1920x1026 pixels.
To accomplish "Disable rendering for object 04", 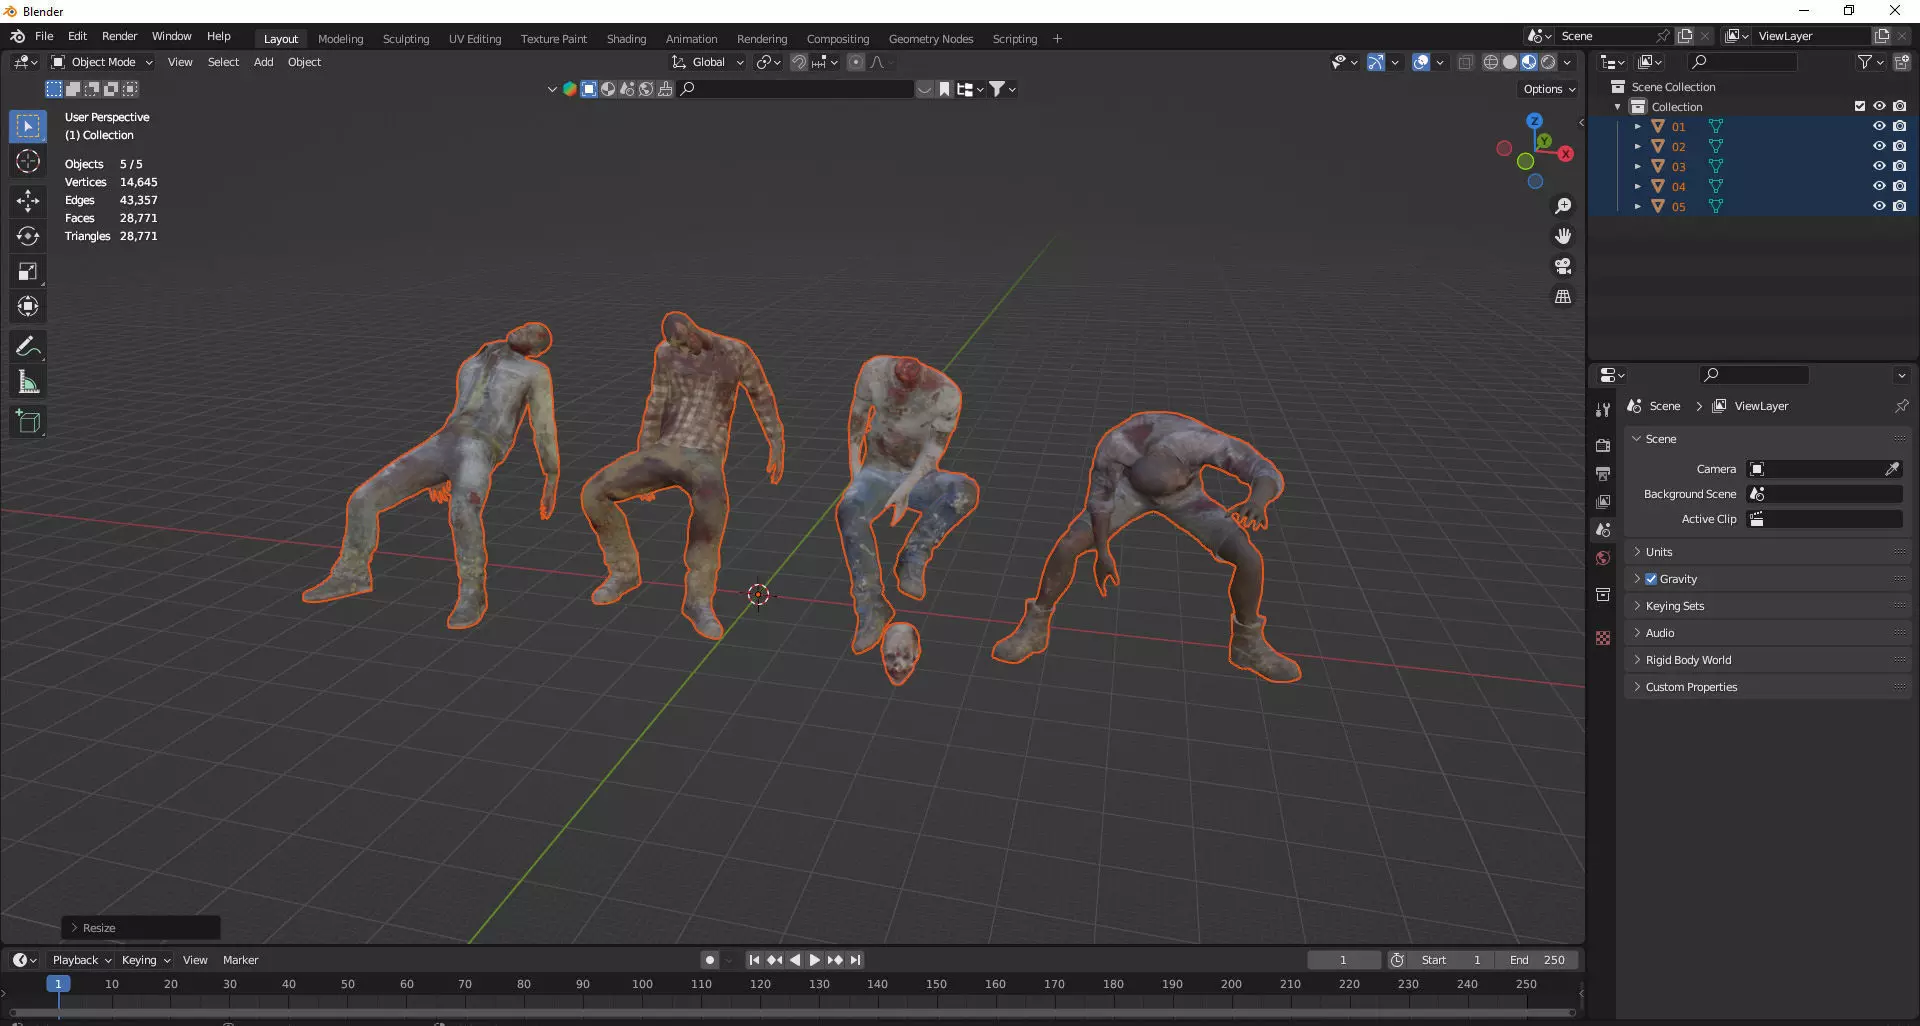I will (x=1899, y=186).
